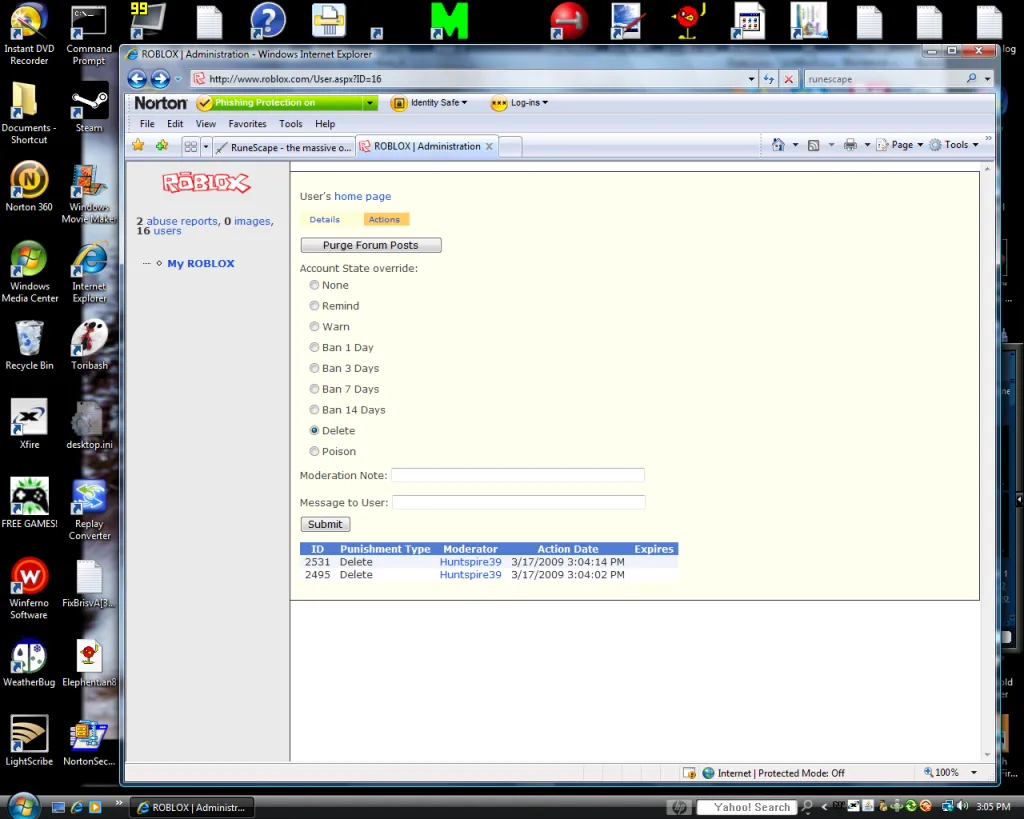Image resolution: width=1024 pixels, height=819 pixels.
Task: Click the browser Back arrow button
Action: [x=137, y=79]
